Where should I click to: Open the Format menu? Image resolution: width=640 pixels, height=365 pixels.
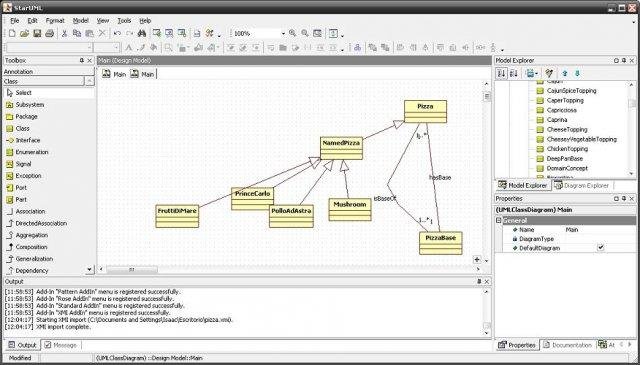[55, 20]
